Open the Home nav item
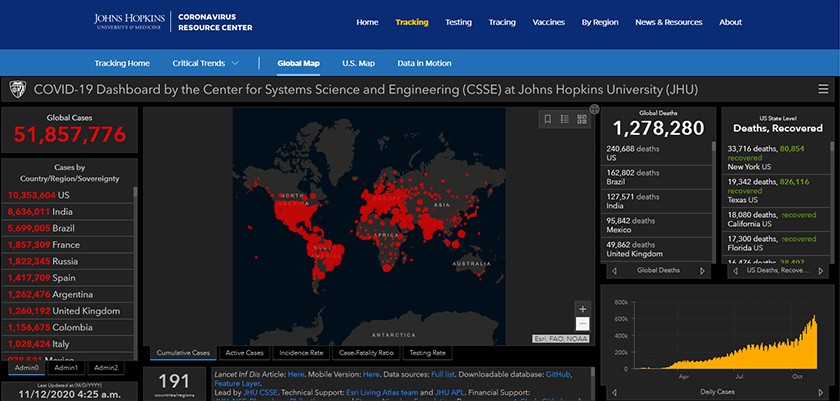 click(368, 22)
